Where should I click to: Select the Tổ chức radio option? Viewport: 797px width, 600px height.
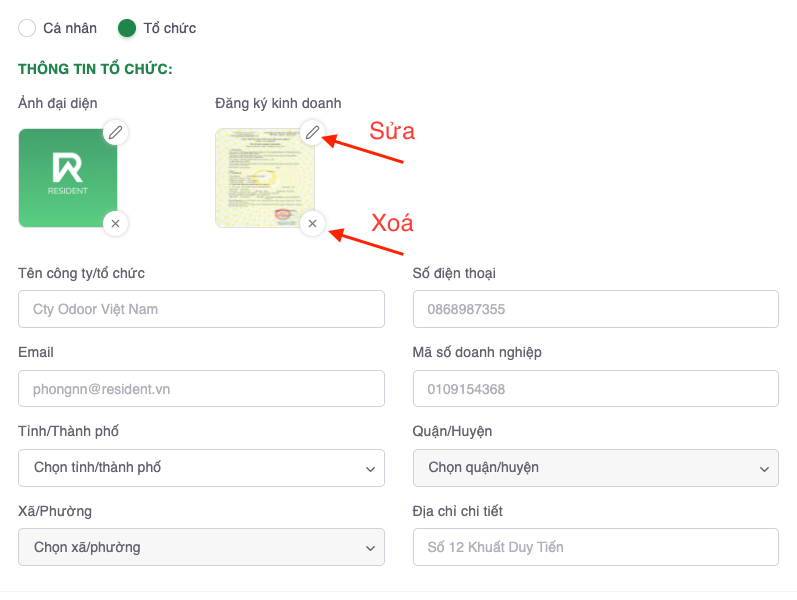tap(127, 28)
